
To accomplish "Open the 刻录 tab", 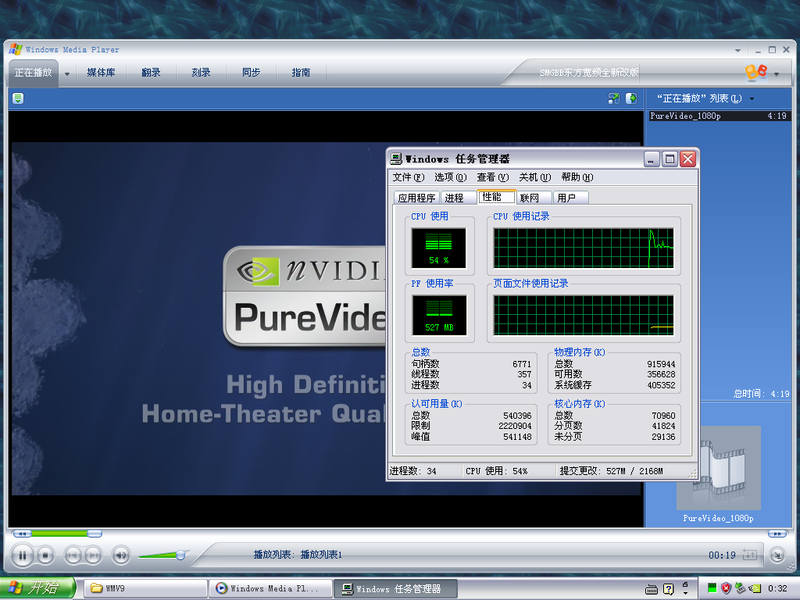I will pos(201,72).
